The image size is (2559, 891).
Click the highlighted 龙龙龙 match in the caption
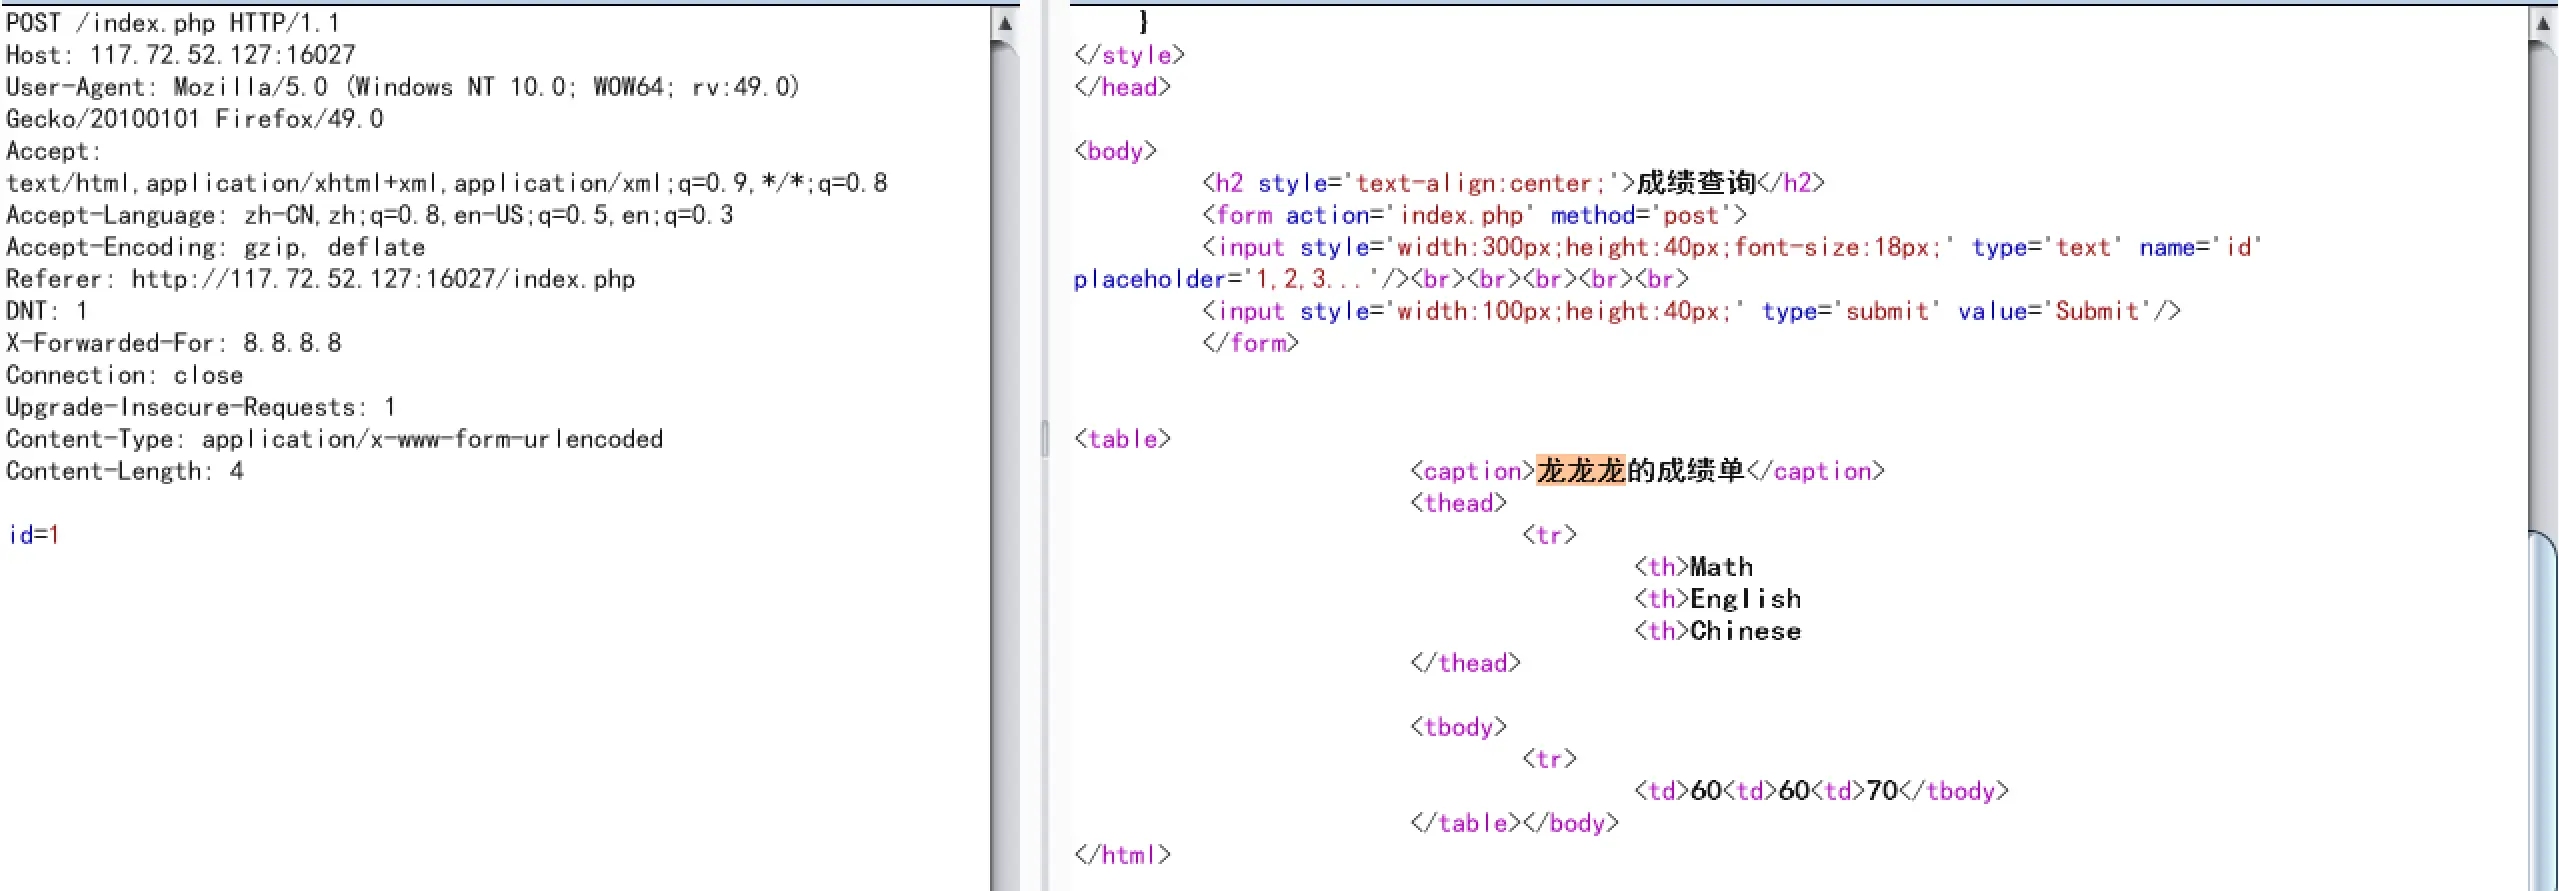[x=1580, y=471]
